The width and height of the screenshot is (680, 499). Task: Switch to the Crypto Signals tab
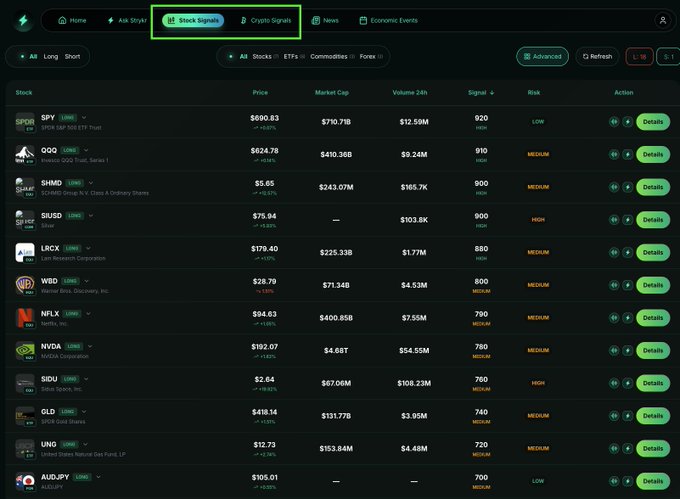266,20
